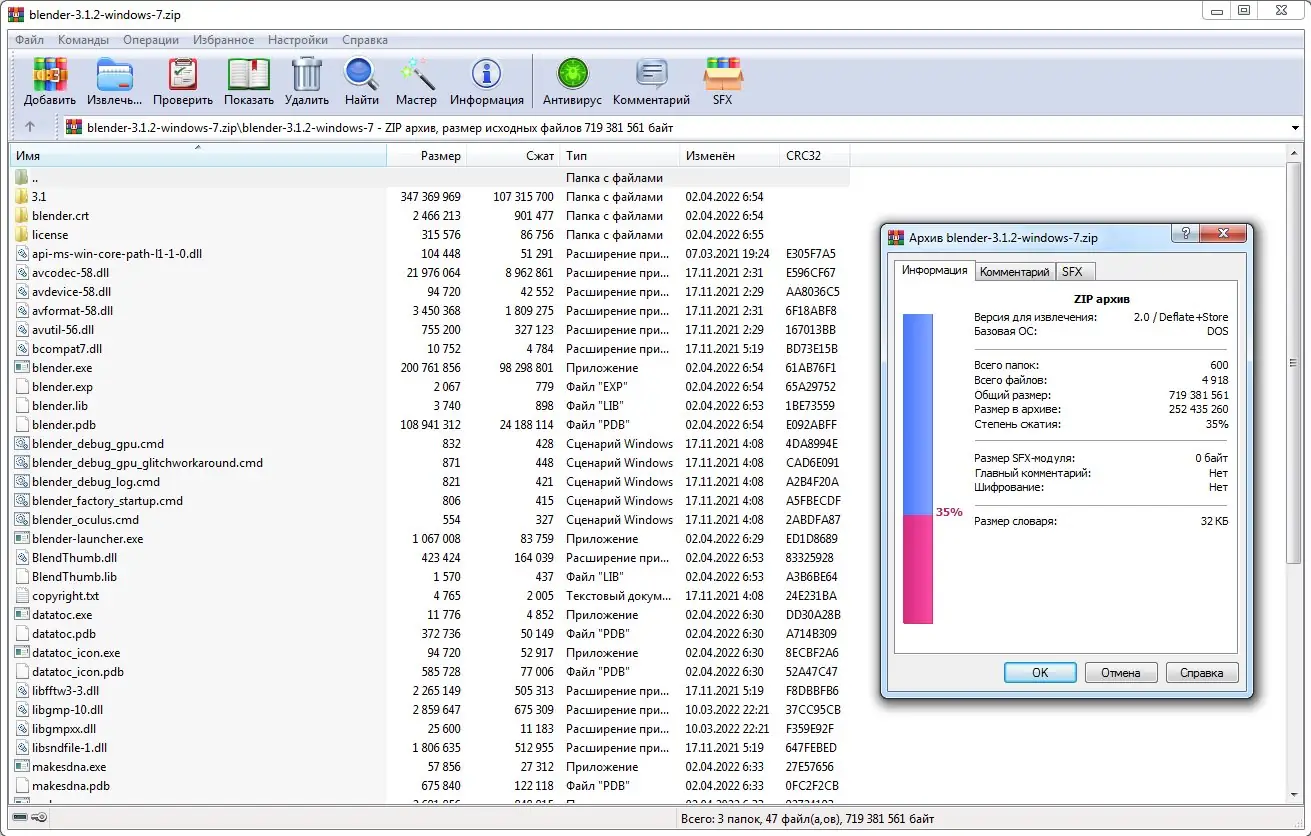
Task: Click the Extract (Извлечь) toolbar icon
Action: coord(114,82)
